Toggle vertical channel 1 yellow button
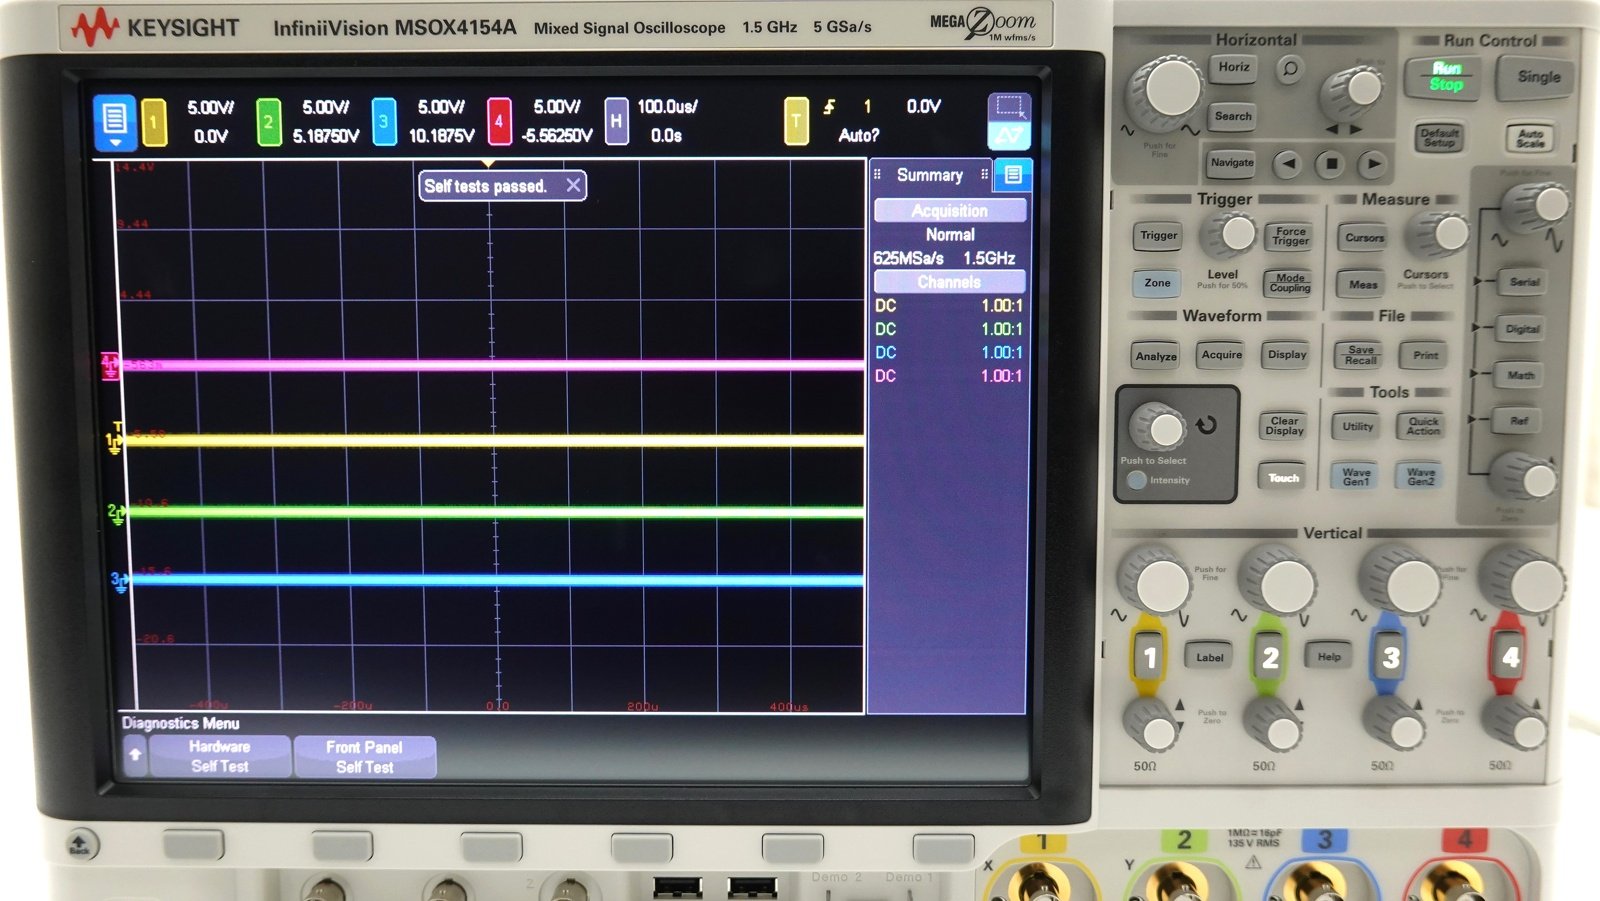 (x=1149, y=657)
